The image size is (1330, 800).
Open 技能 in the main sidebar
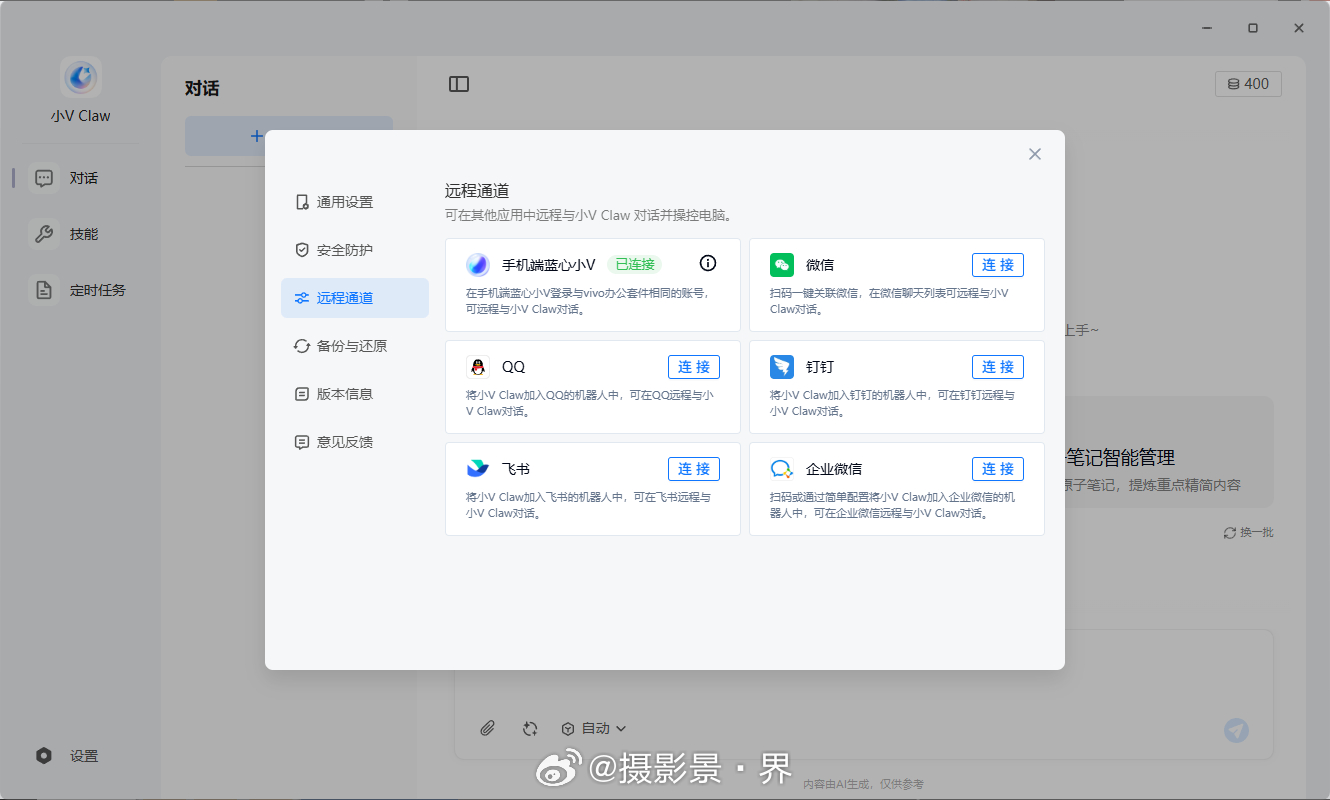[81, 234]
